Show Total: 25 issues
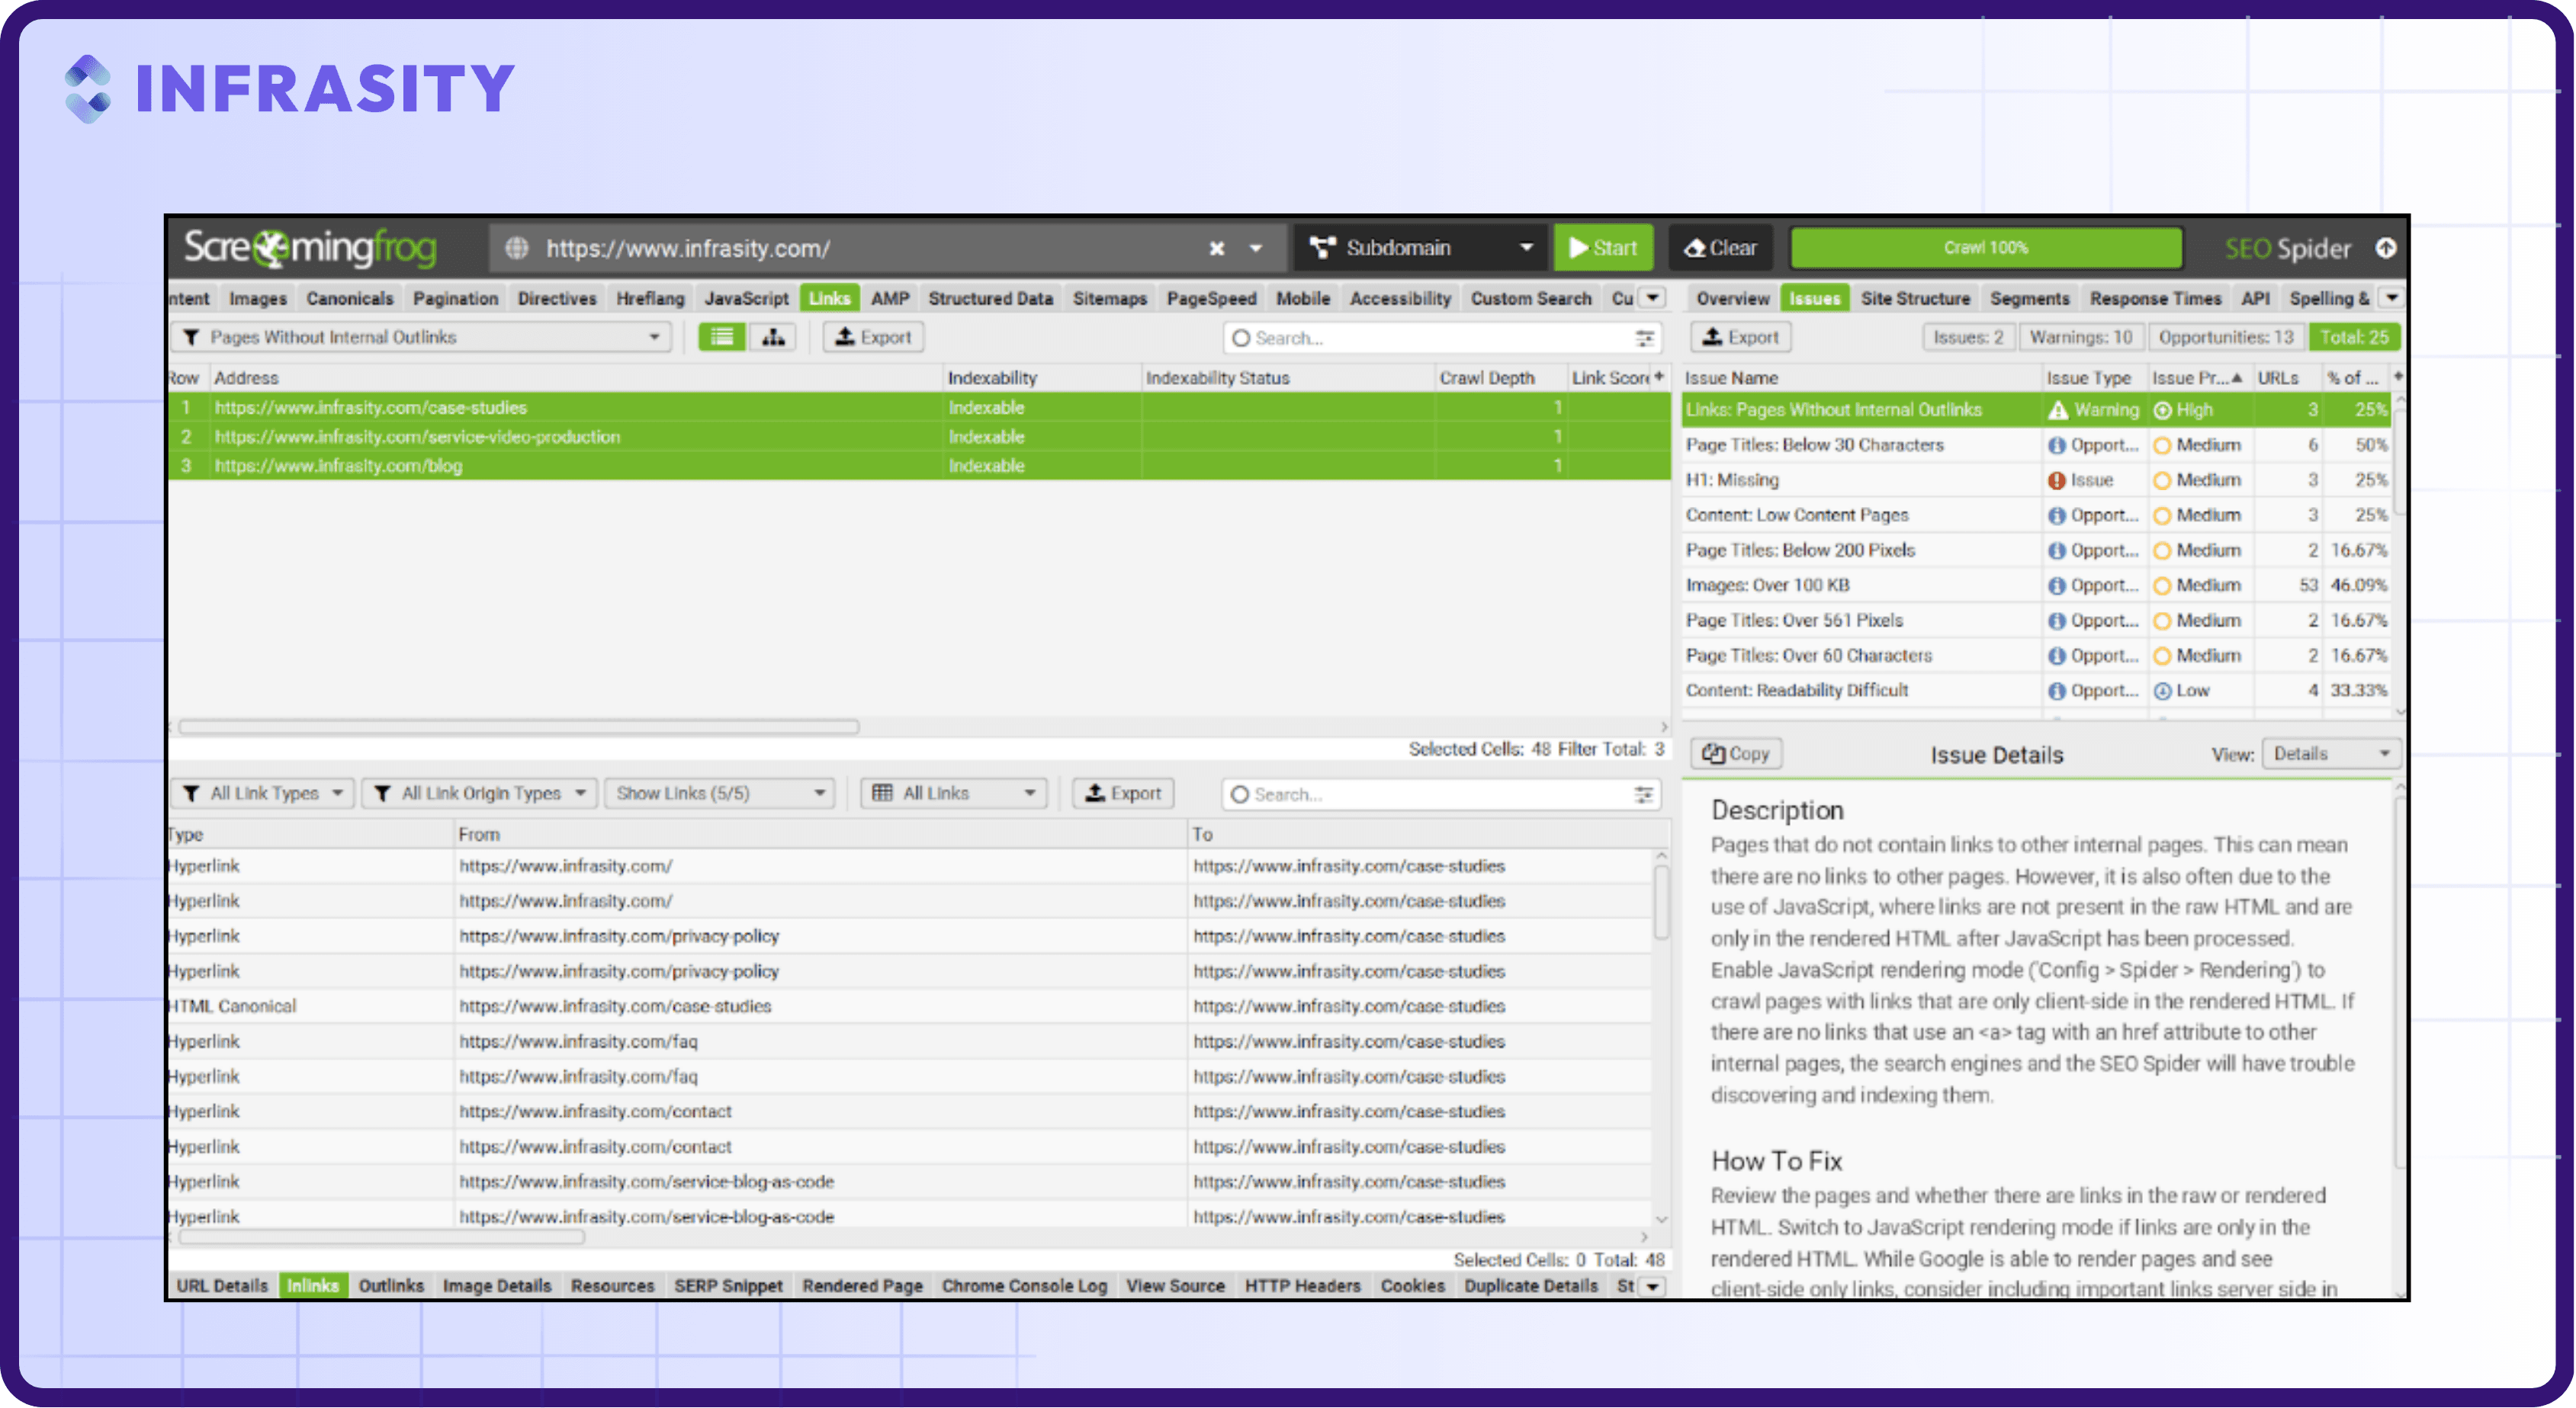 click(x=2354, y=338)
